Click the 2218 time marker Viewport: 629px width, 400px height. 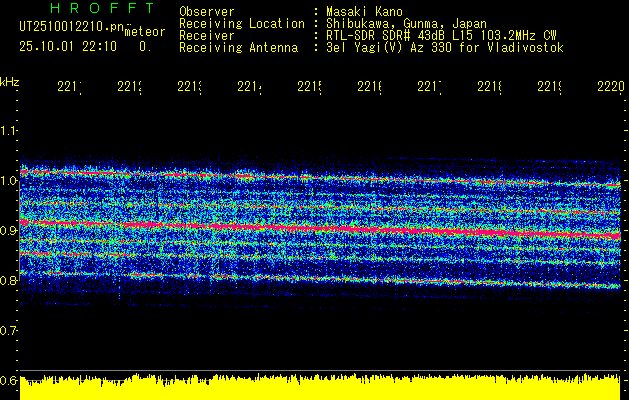click(490, 86)
